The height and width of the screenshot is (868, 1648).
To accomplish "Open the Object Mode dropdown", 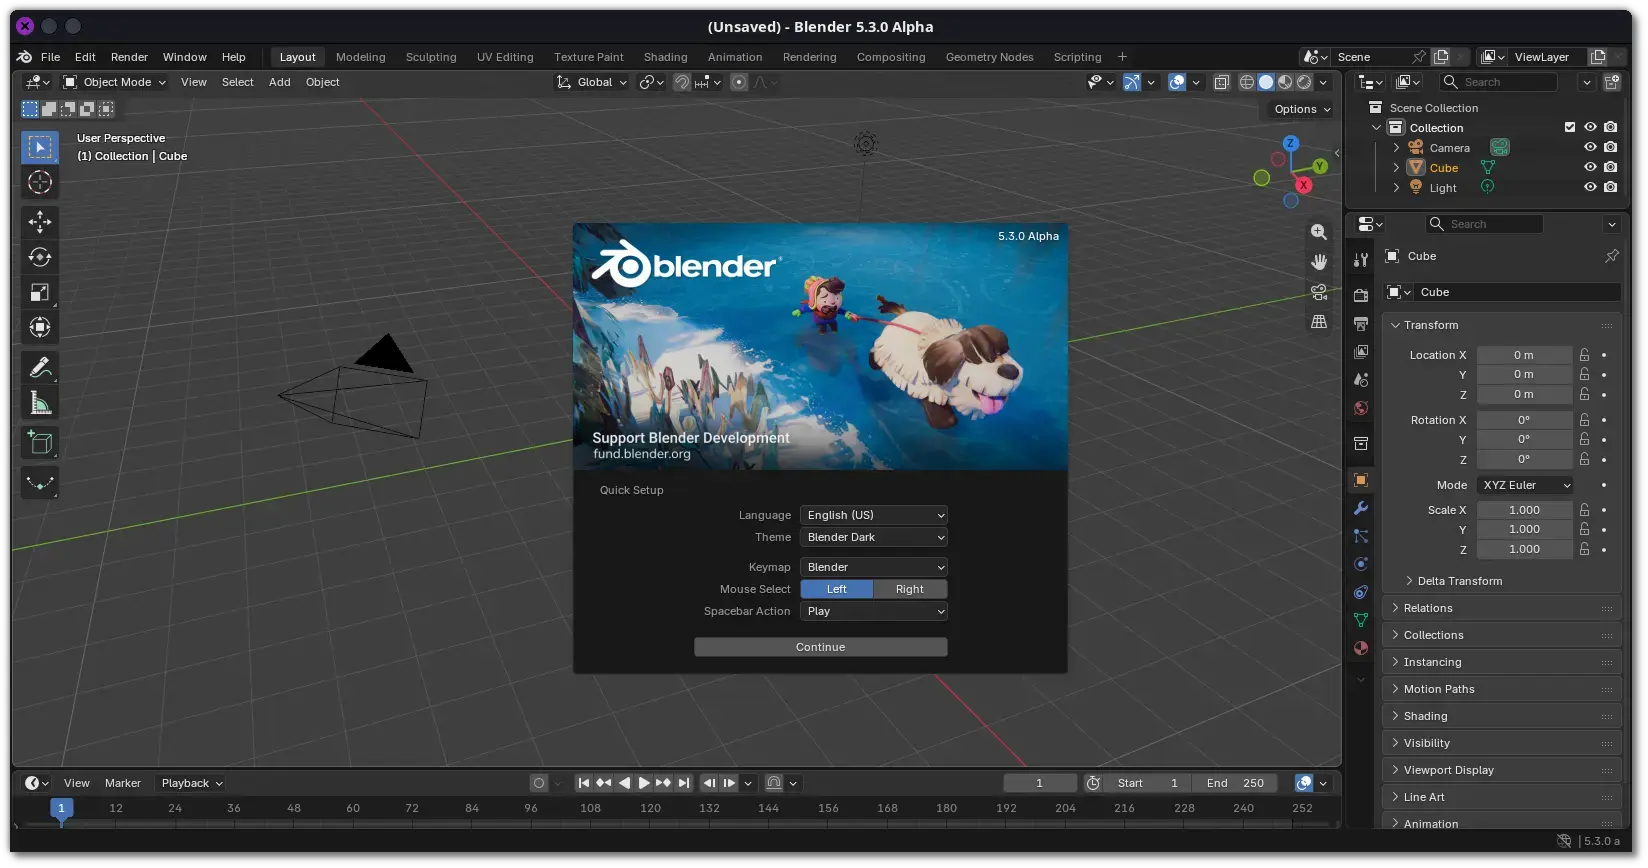I will coord(114,82).
